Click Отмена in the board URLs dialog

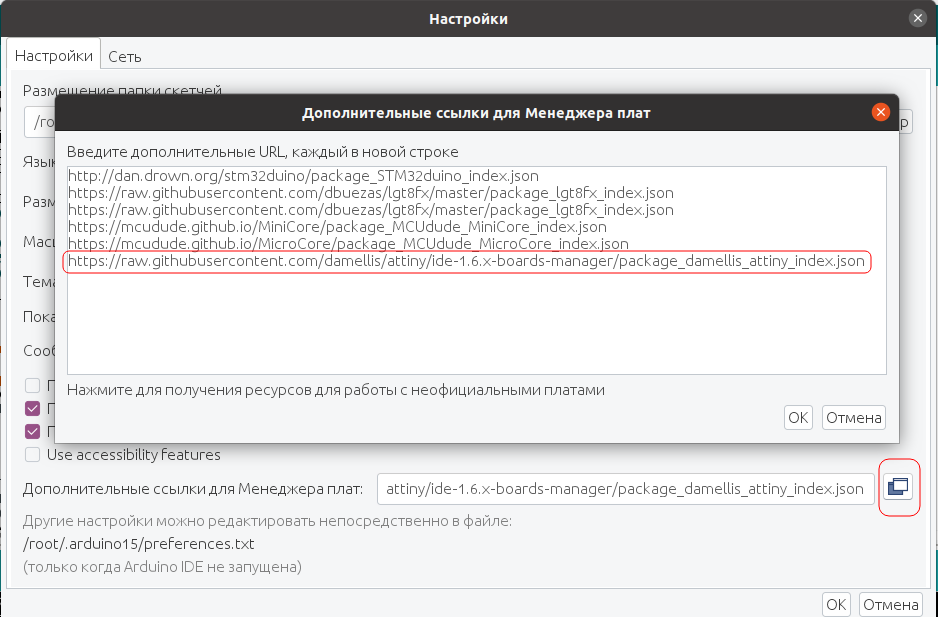click(x=854, y=417)
